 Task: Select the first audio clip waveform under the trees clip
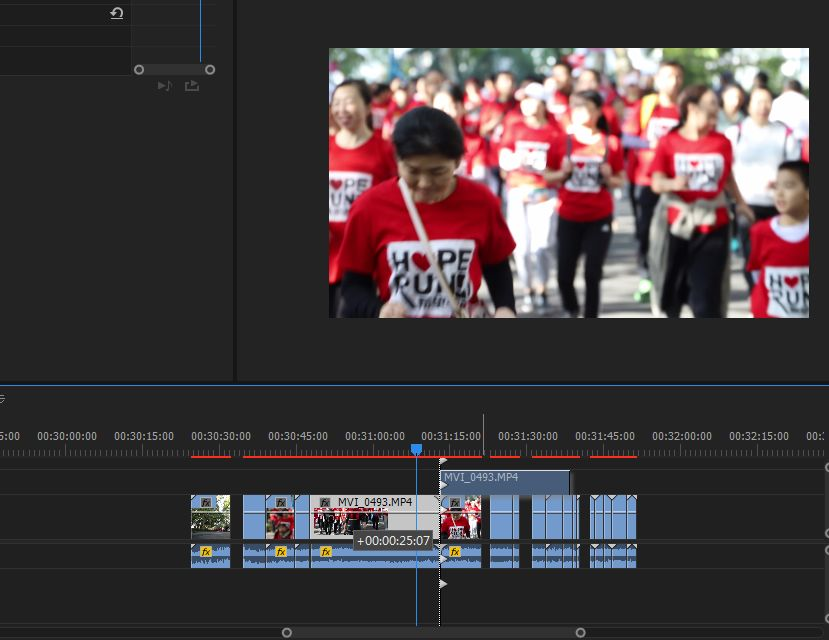[210, 556]
